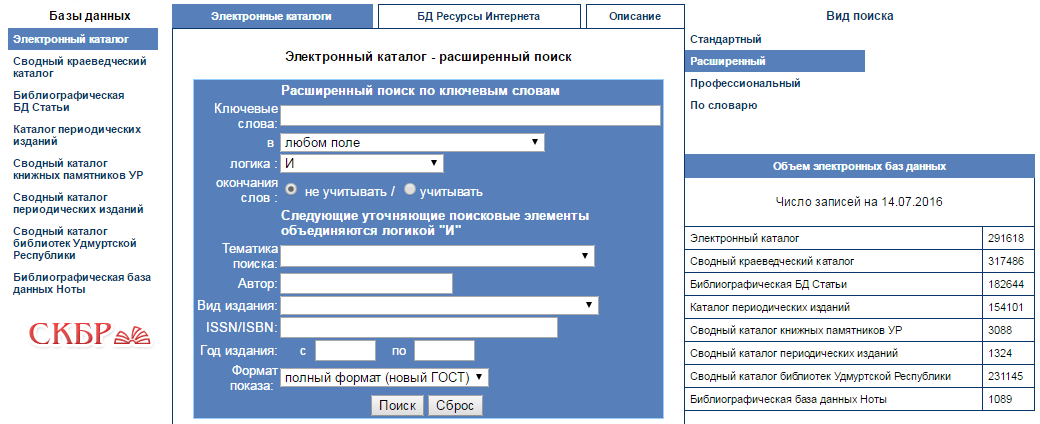This screenshot has width=1040, height=424.
Task: Expand the 'Тематика поиска' dropdown
Action: pyautogui.click(x=437, y=257)
